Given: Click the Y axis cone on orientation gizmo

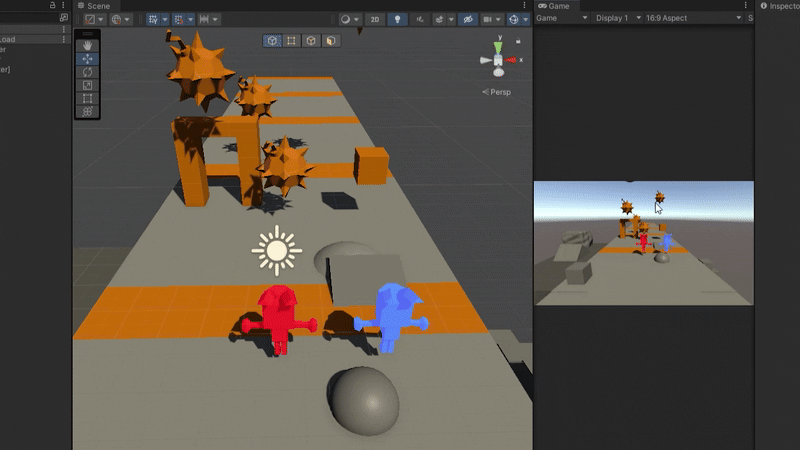Looking at the screenshot, I should point(498,47).
